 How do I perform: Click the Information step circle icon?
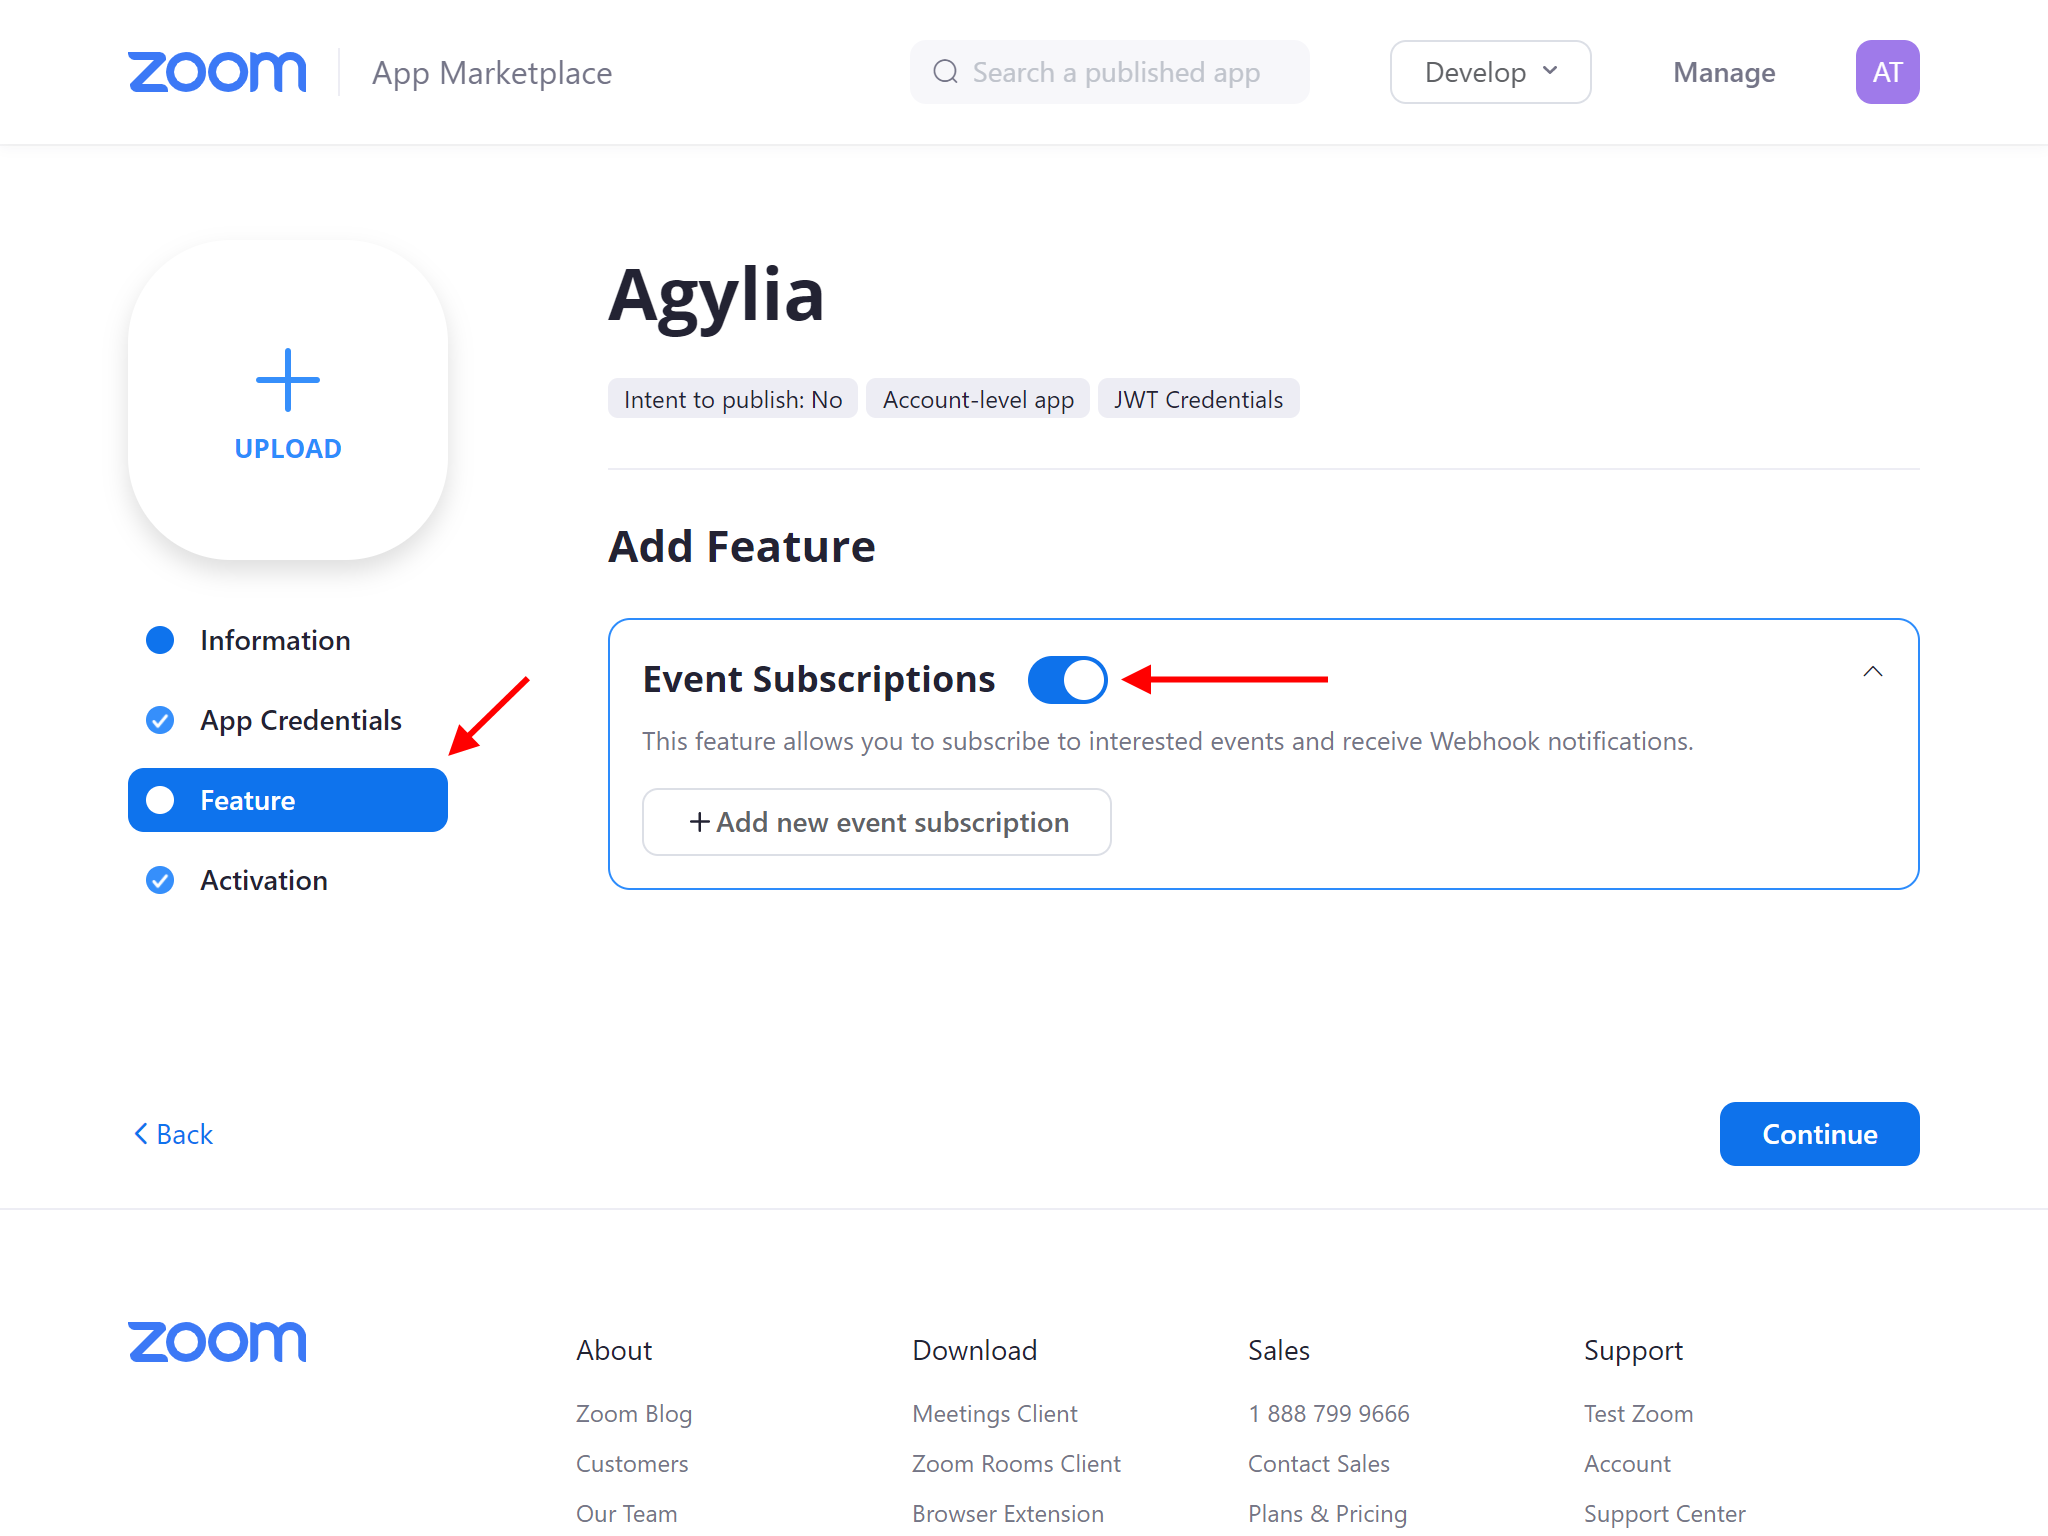pyautogui.click(x=160, y=640)
